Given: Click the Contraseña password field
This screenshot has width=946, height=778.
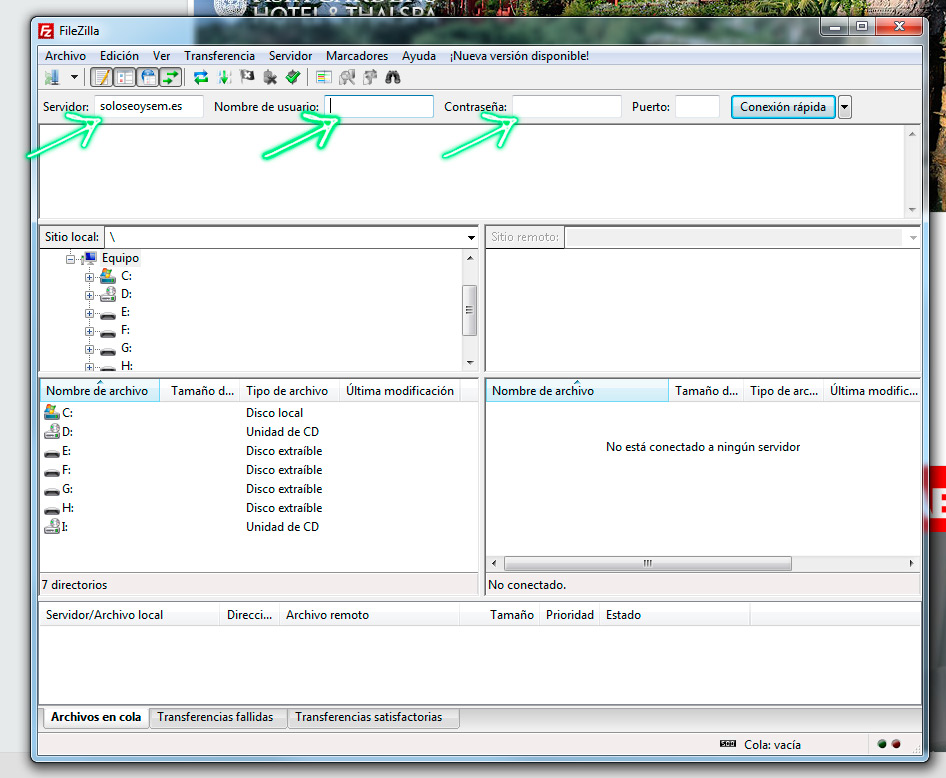Looking at the screenshot, I should point(566,107).
